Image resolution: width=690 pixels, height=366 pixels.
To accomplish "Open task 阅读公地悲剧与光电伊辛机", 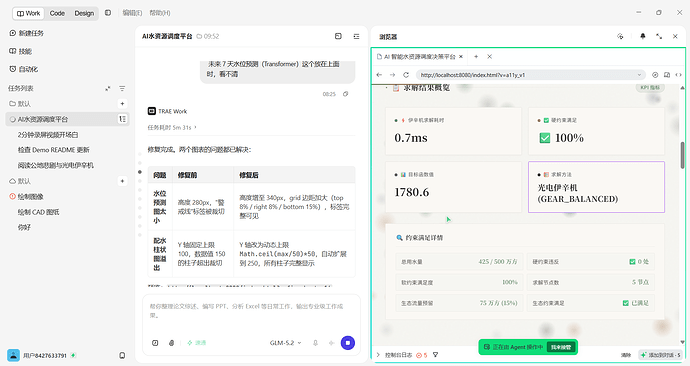I will point(55,165).
